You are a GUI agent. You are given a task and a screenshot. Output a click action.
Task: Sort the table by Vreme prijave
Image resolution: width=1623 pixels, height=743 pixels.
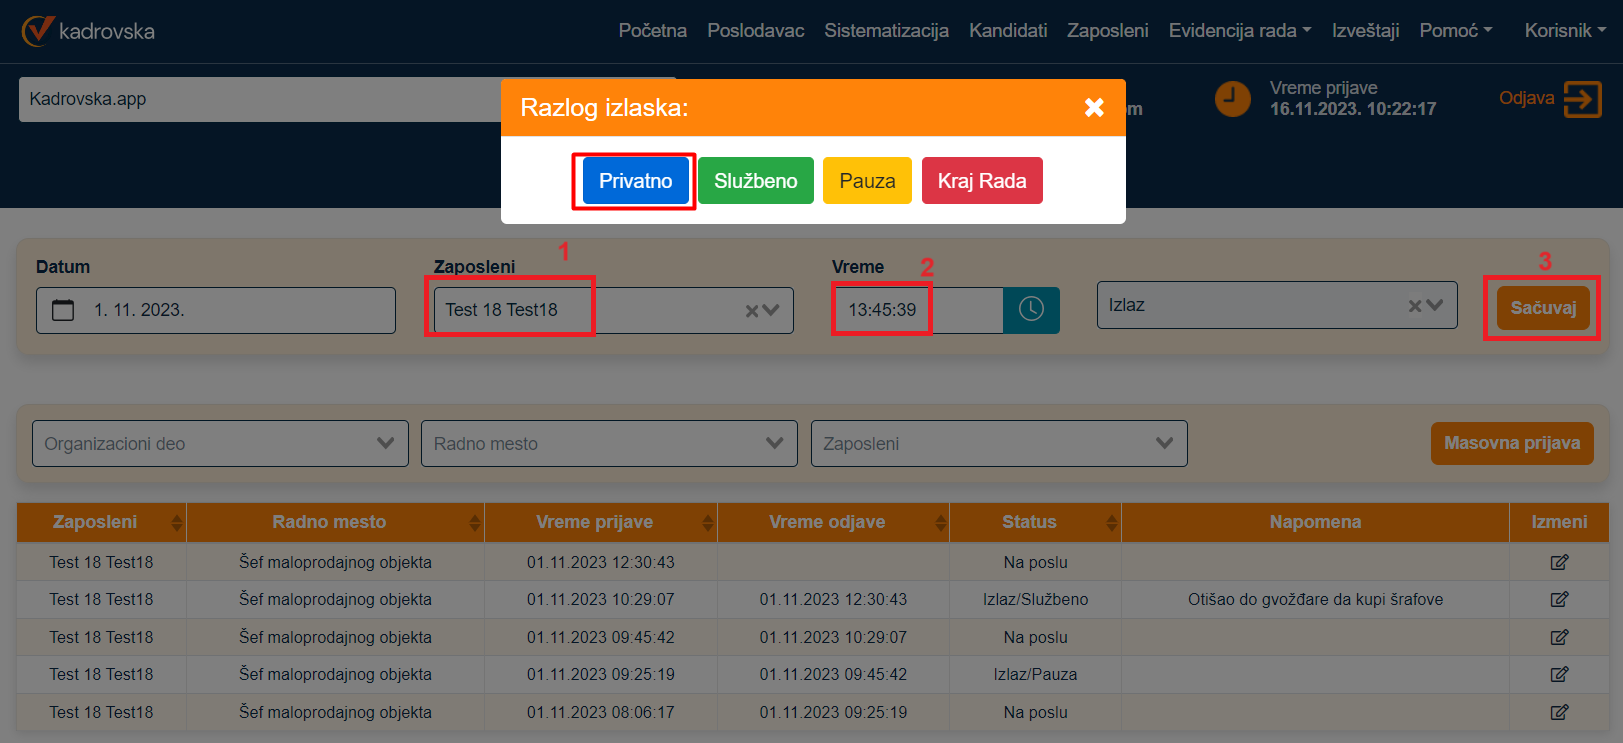point(707,522)
